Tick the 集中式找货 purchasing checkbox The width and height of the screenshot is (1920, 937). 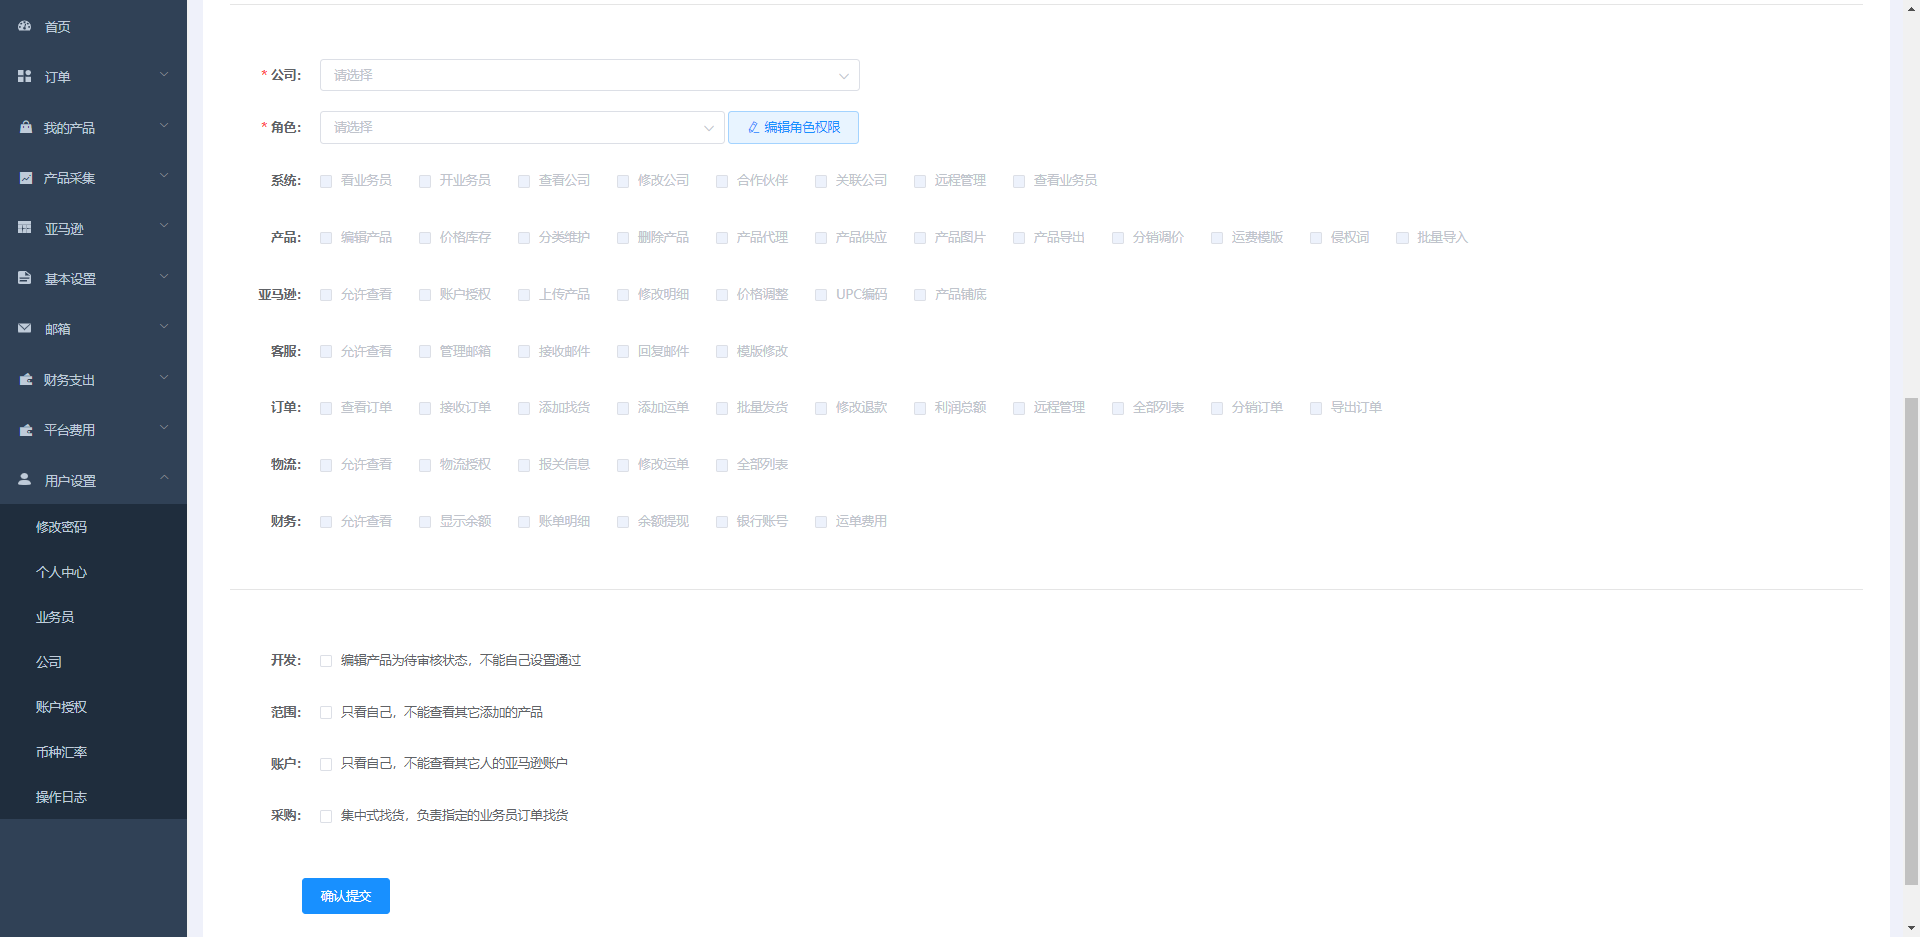(326, 816)
